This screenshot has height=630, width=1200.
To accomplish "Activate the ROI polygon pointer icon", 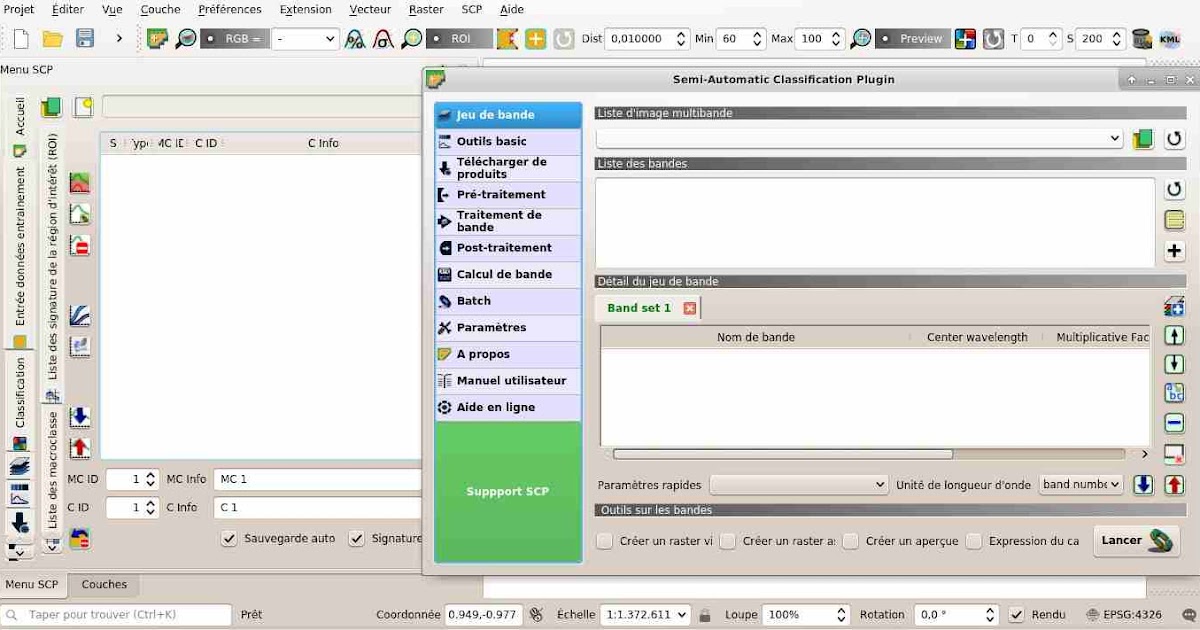I will click(x=508, y=39).
